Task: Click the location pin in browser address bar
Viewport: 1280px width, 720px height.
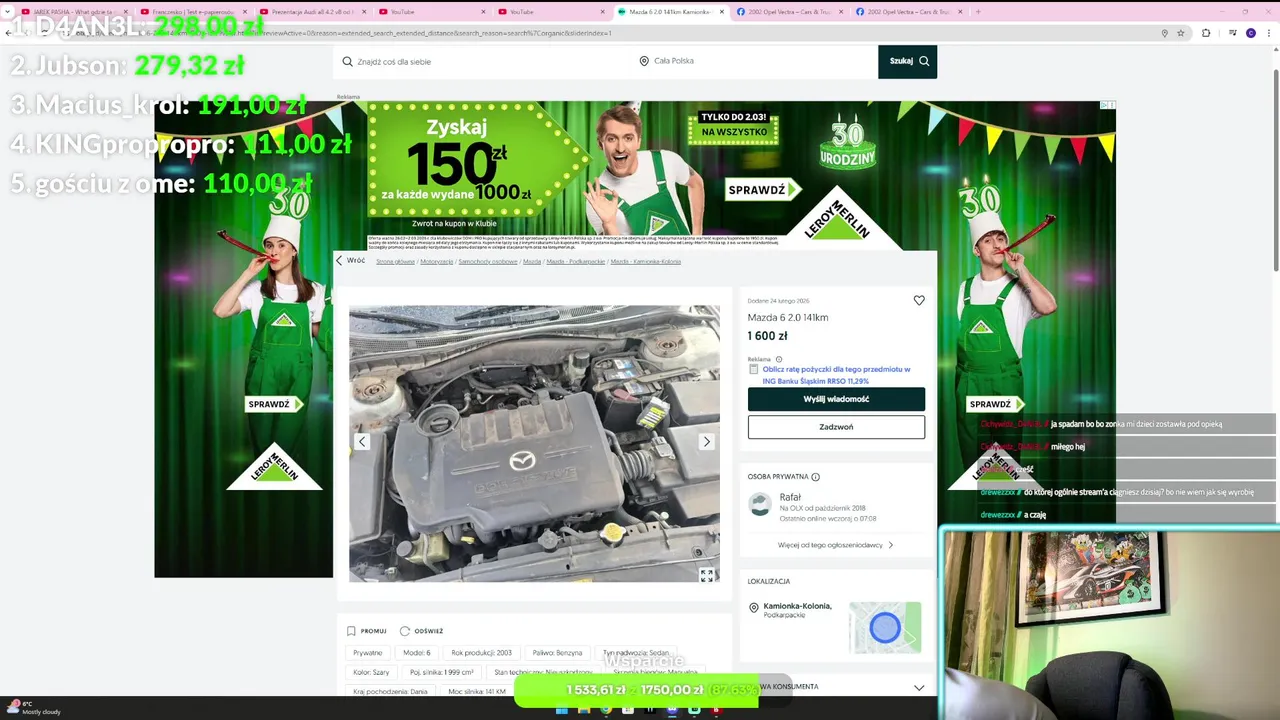Action: click(x=1164, y=33)
